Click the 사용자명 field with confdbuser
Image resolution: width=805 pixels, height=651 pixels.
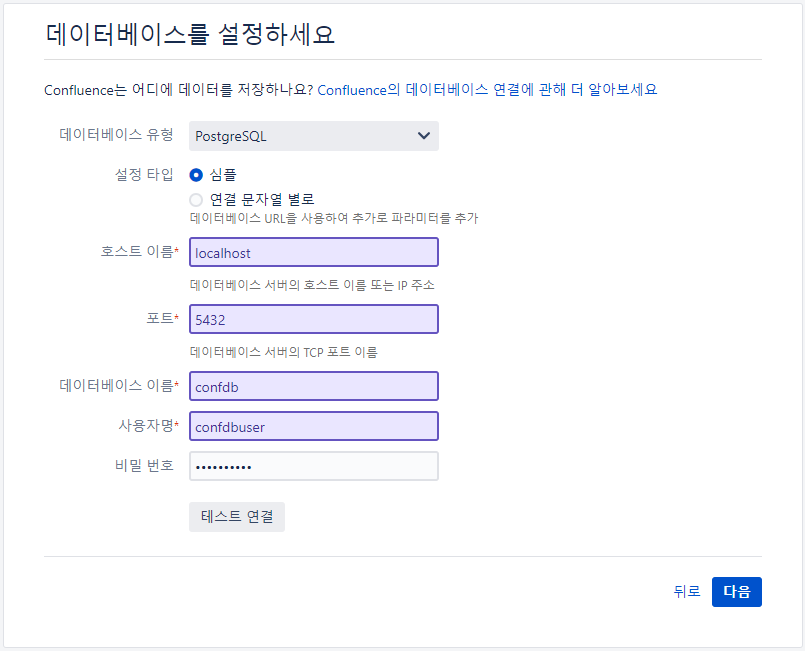(314, 426)
